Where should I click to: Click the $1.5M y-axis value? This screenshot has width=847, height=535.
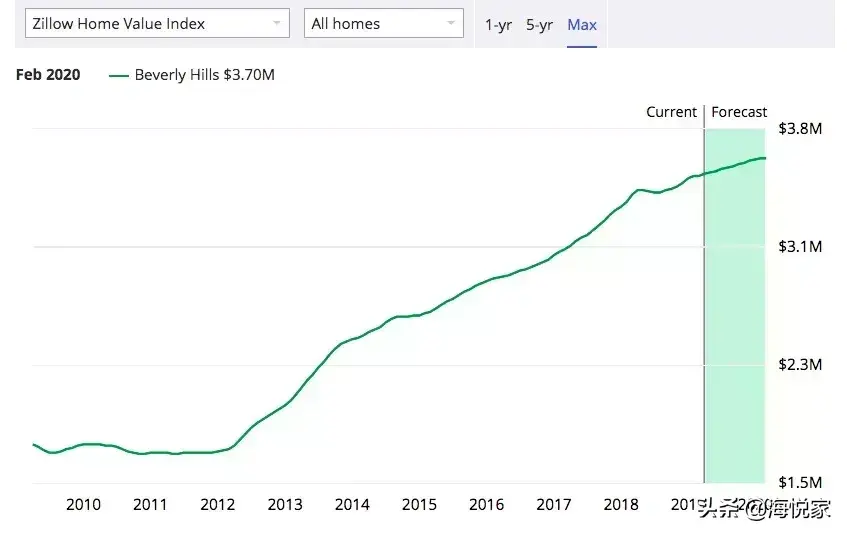(800, 483)
